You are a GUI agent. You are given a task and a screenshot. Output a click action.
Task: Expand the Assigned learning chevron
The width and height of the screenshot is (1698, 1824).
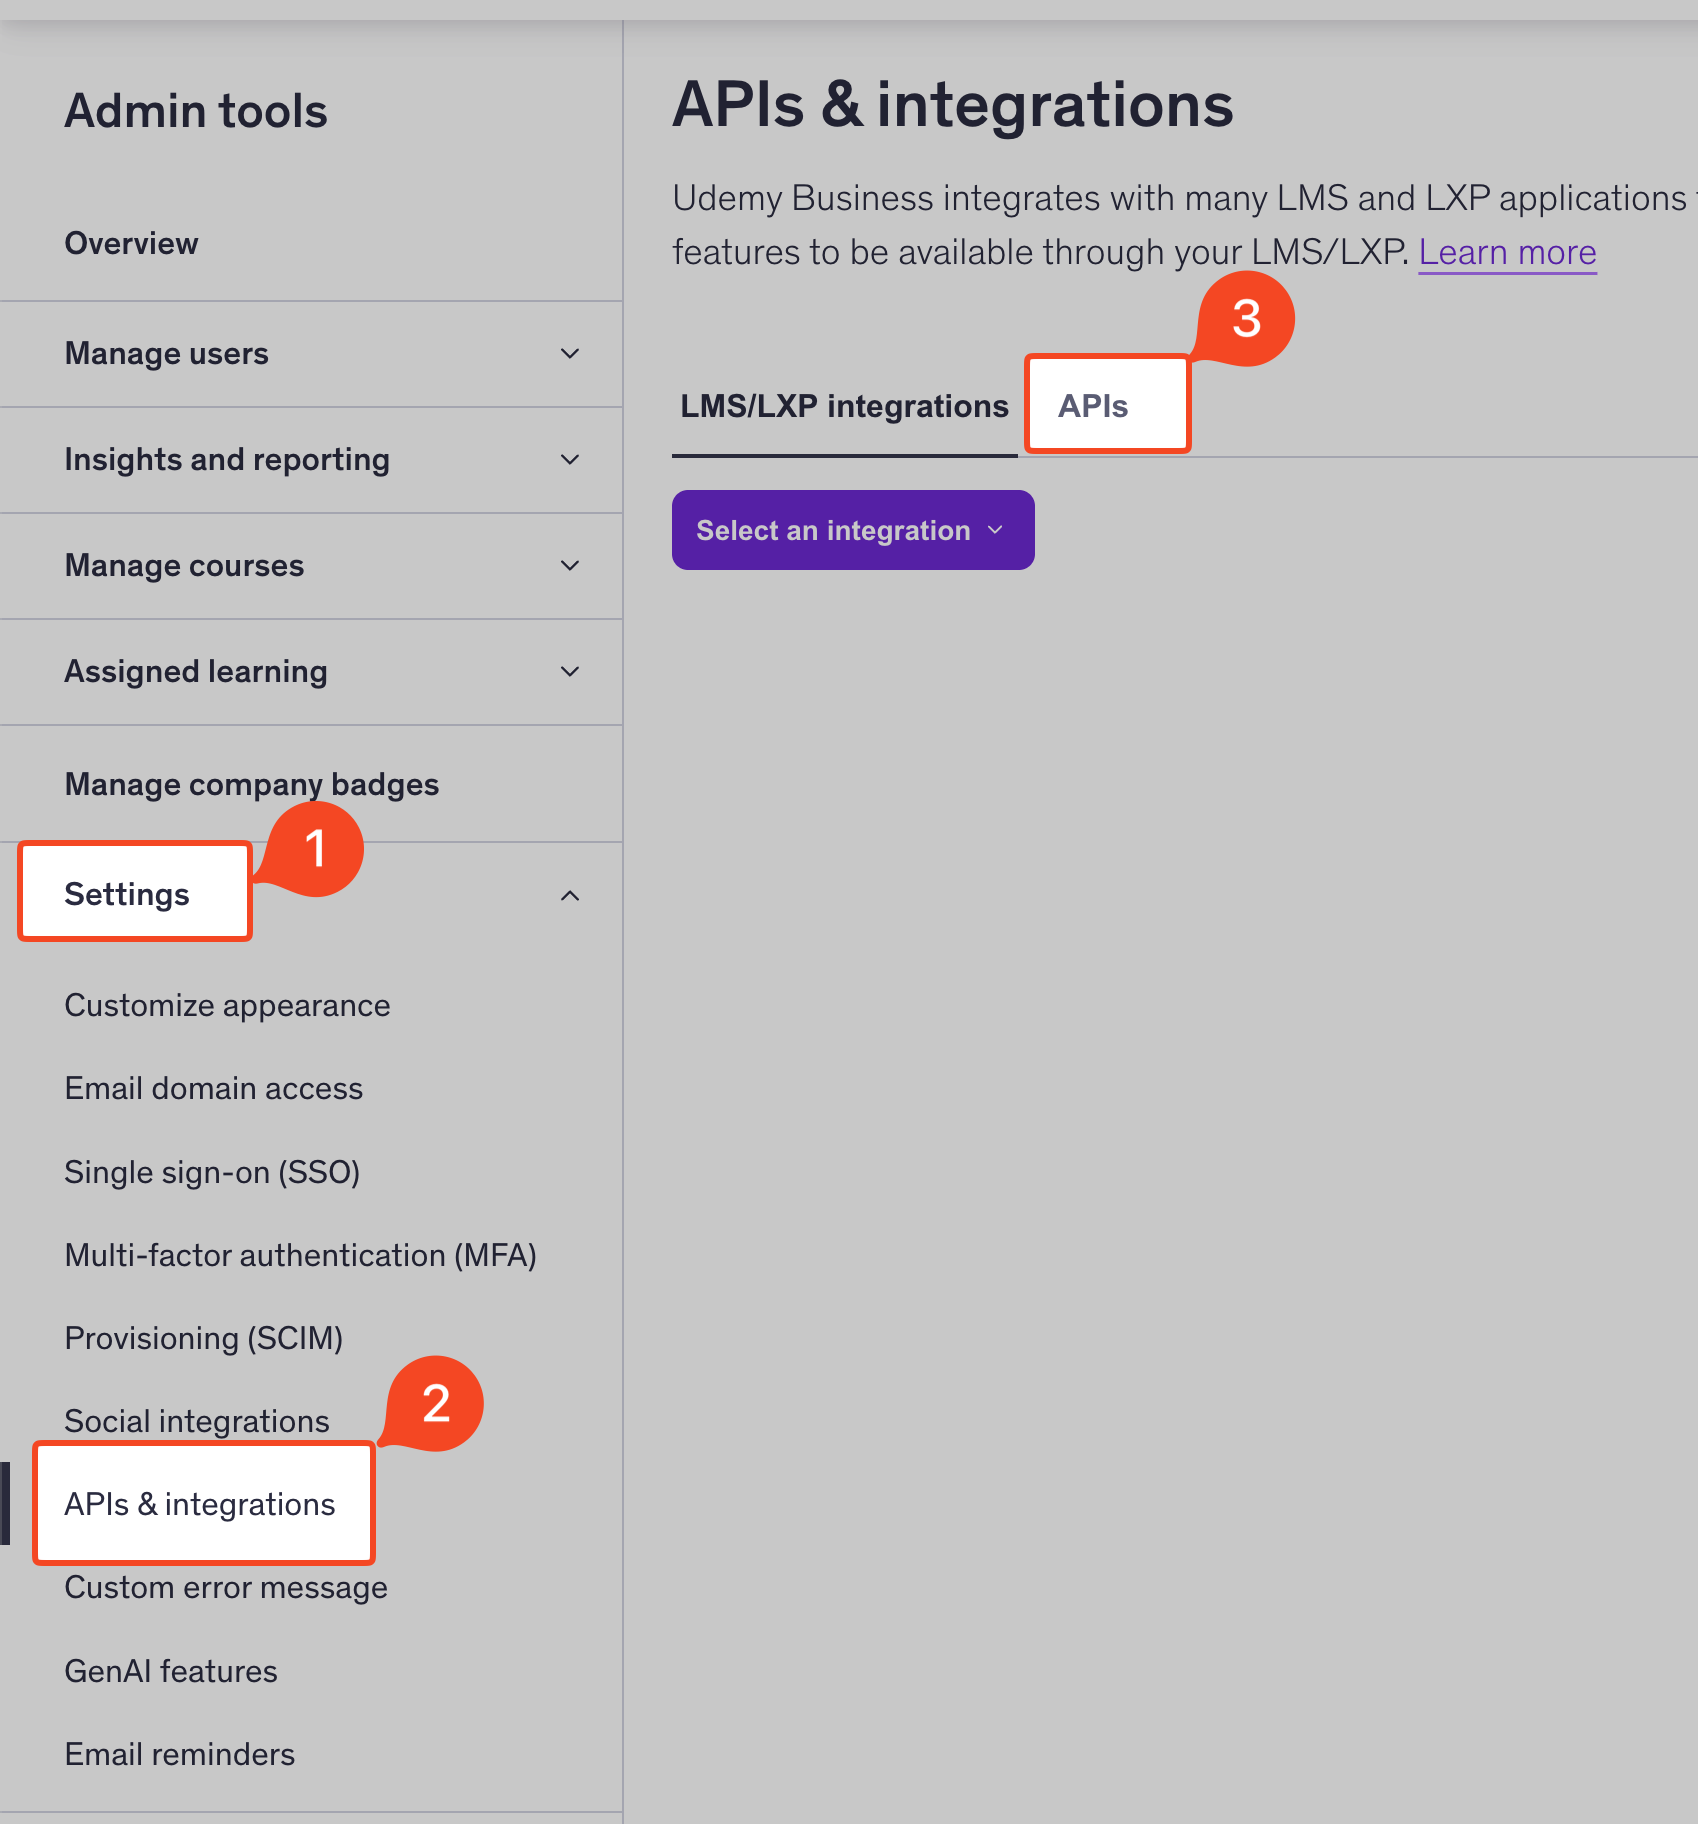569,672
